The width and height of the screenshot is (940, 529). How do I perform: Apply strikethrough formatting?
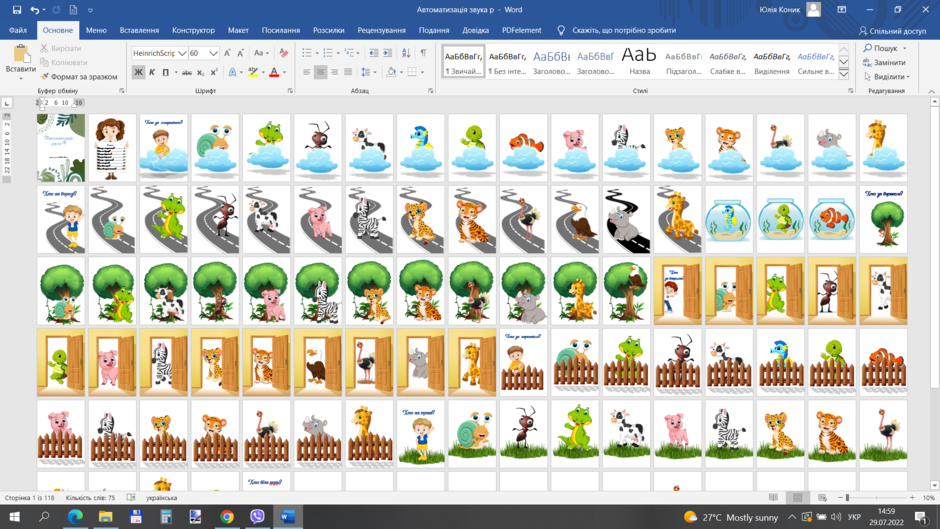(x=186, y=73)
